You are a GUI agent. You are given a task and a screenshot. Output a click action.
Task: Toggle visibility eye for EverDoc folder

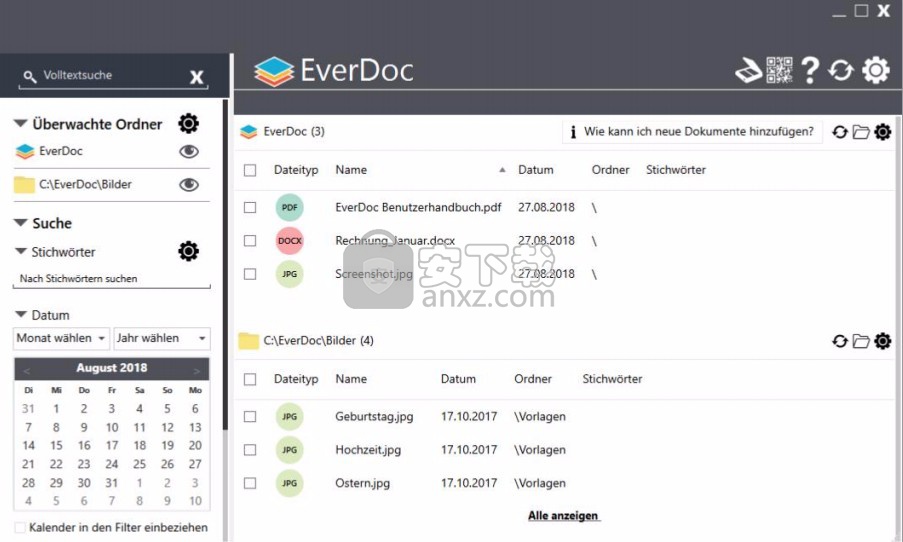coord(189,151)
